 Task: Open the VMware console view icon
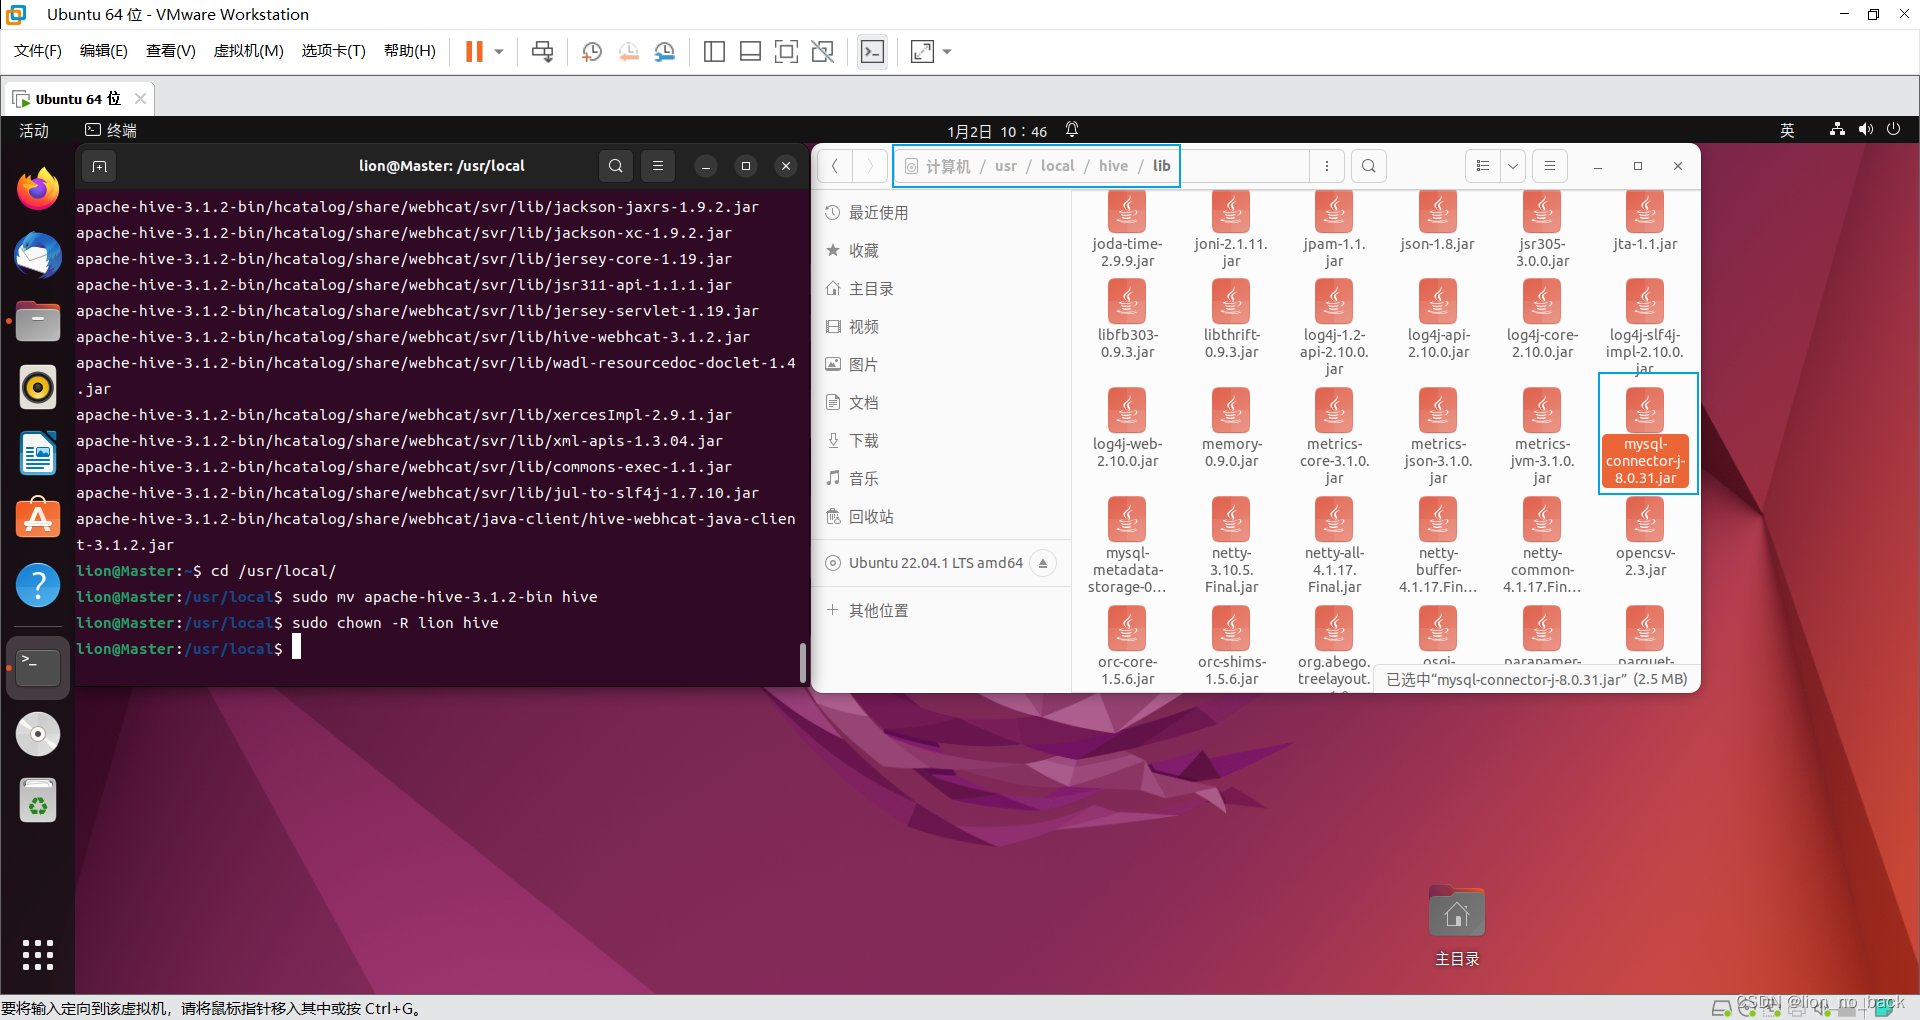872,51
